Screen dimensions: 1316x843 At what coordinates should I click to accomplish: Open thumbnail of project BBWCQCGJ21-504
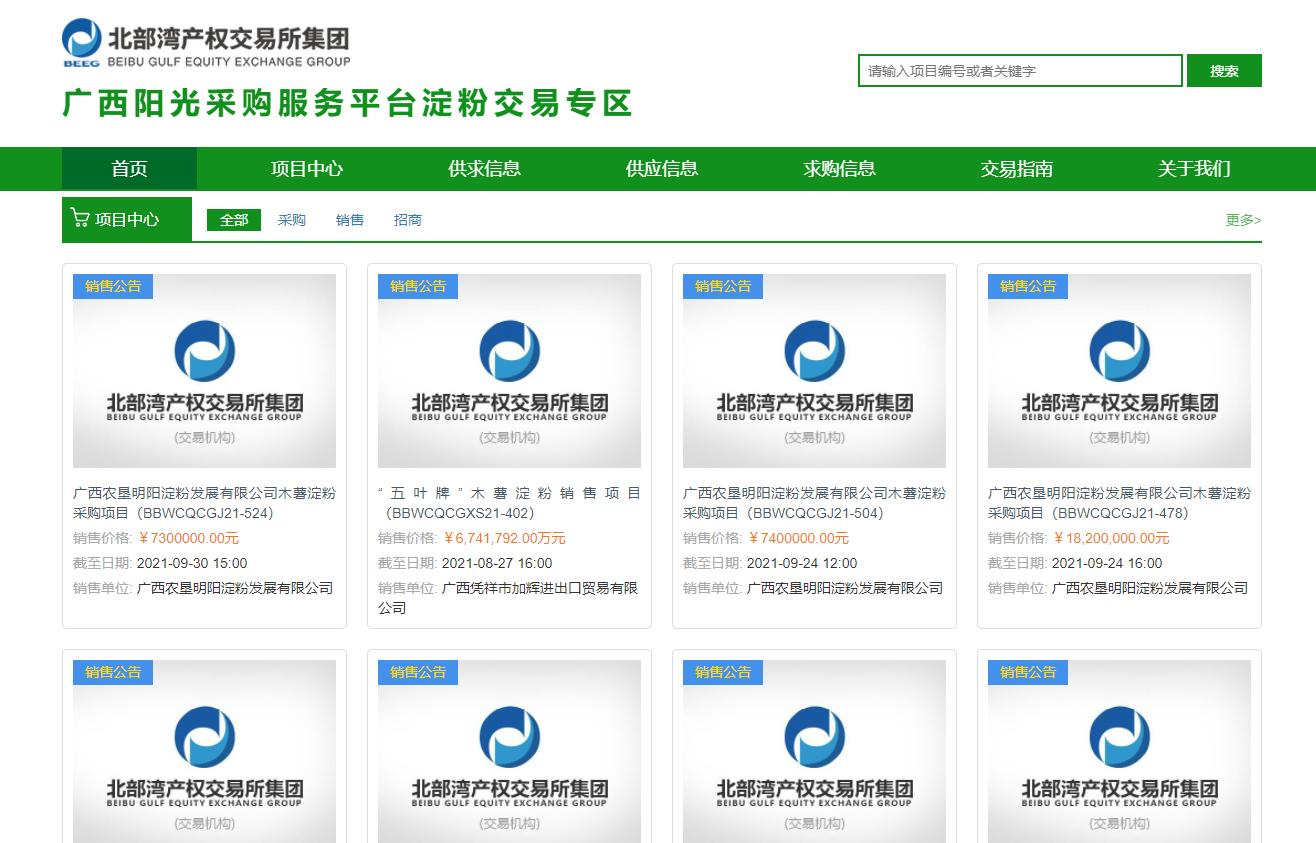click(814, 371)
